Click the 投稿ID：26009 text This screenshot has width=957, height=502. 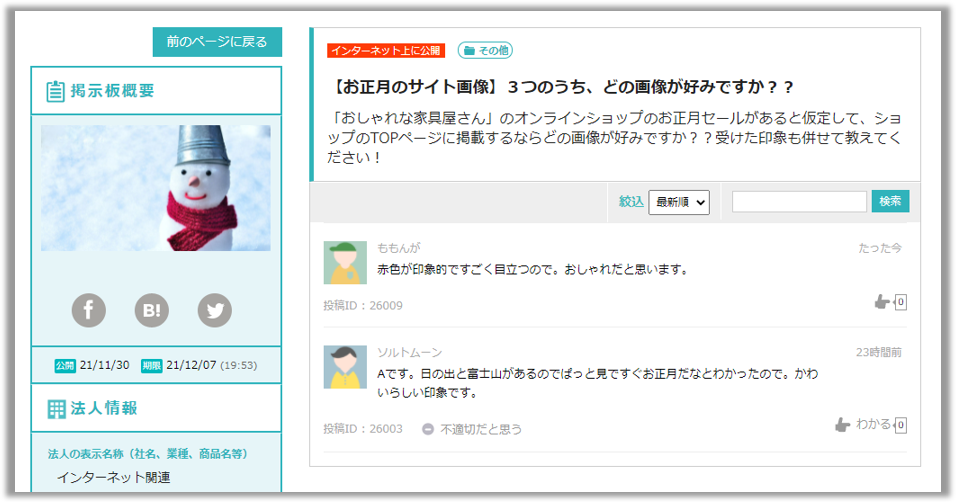point(363,306)
